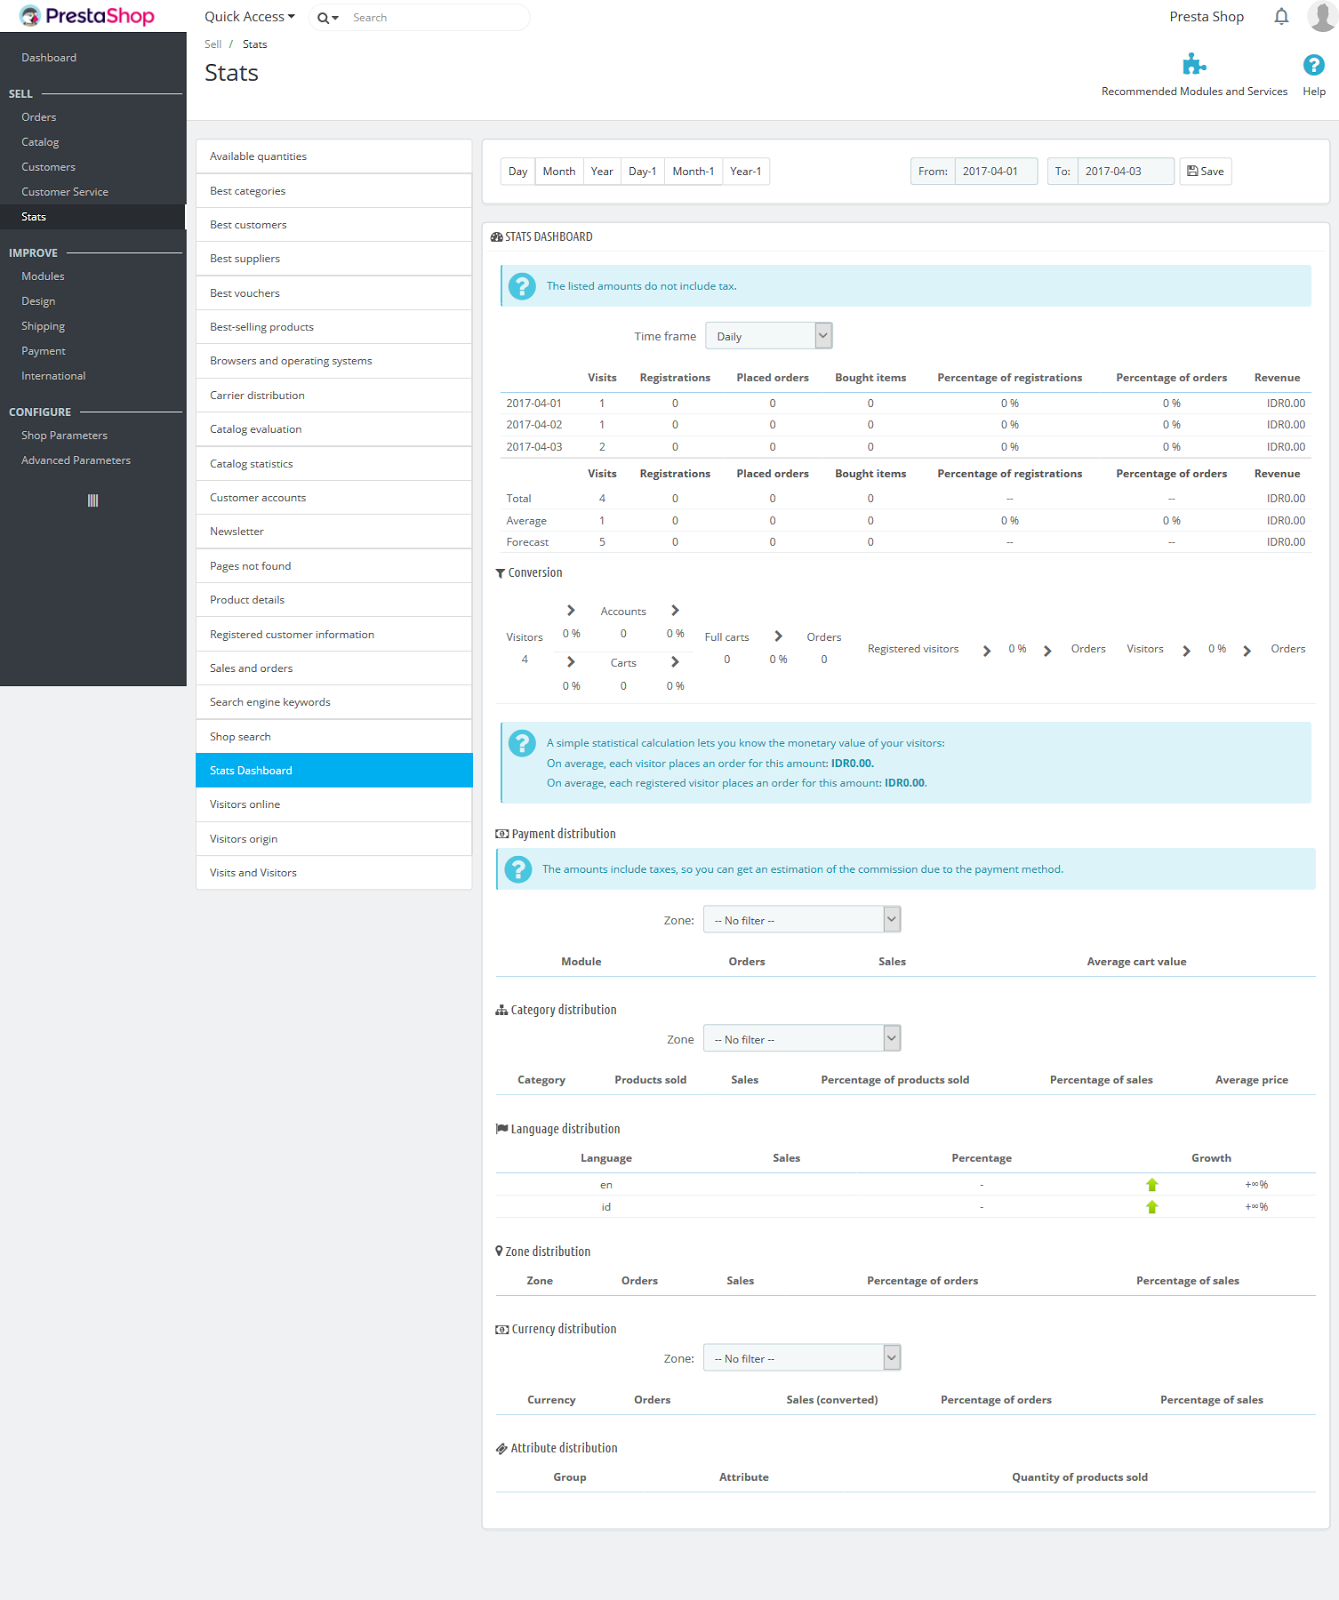Open Currency distribution Zone filter dropdown
The width and height of the screenshot is (1339, 1600).
click(x=802, y=1358)
